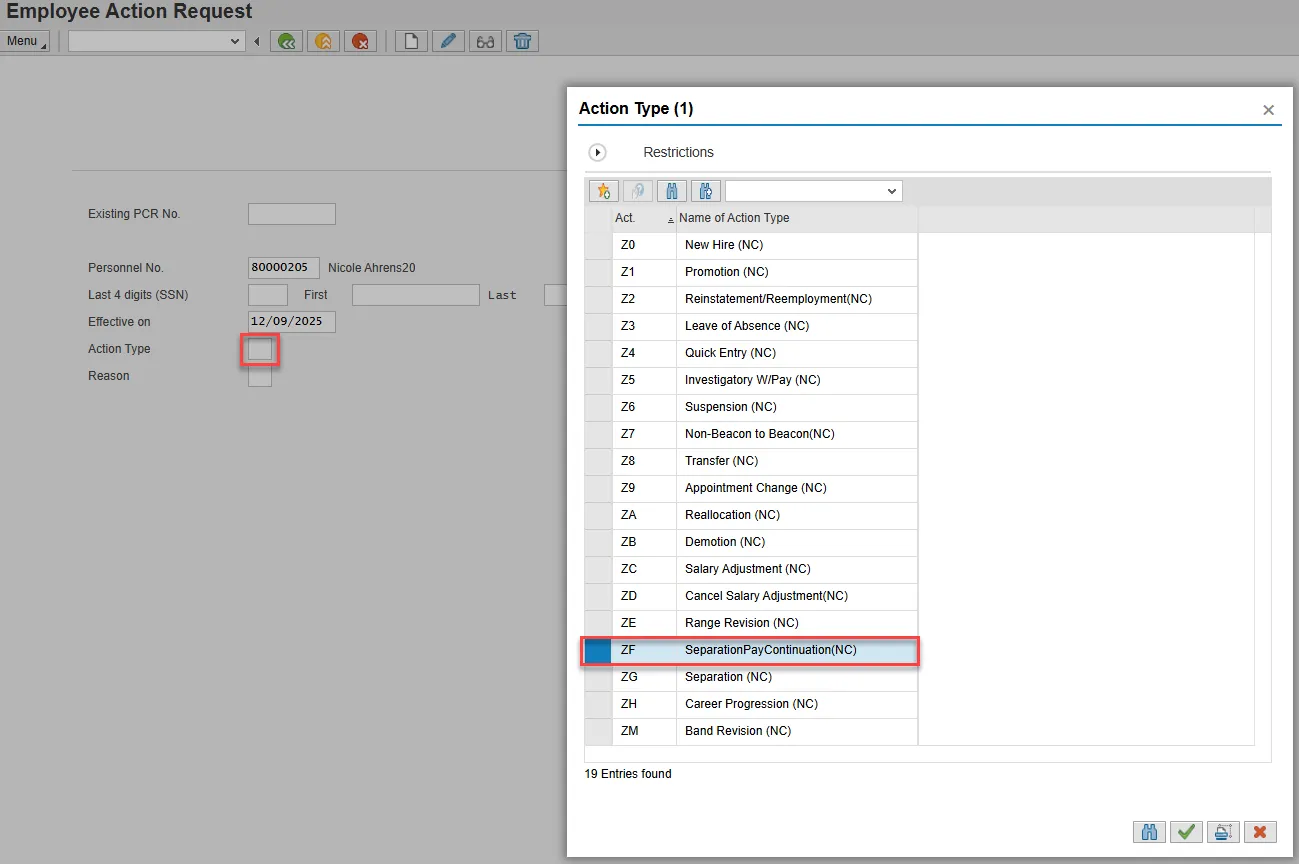This screenshot has width=1299, height=864.
Task: Click the print icon in dialog footer
Action: click(x=1222, y=831)
